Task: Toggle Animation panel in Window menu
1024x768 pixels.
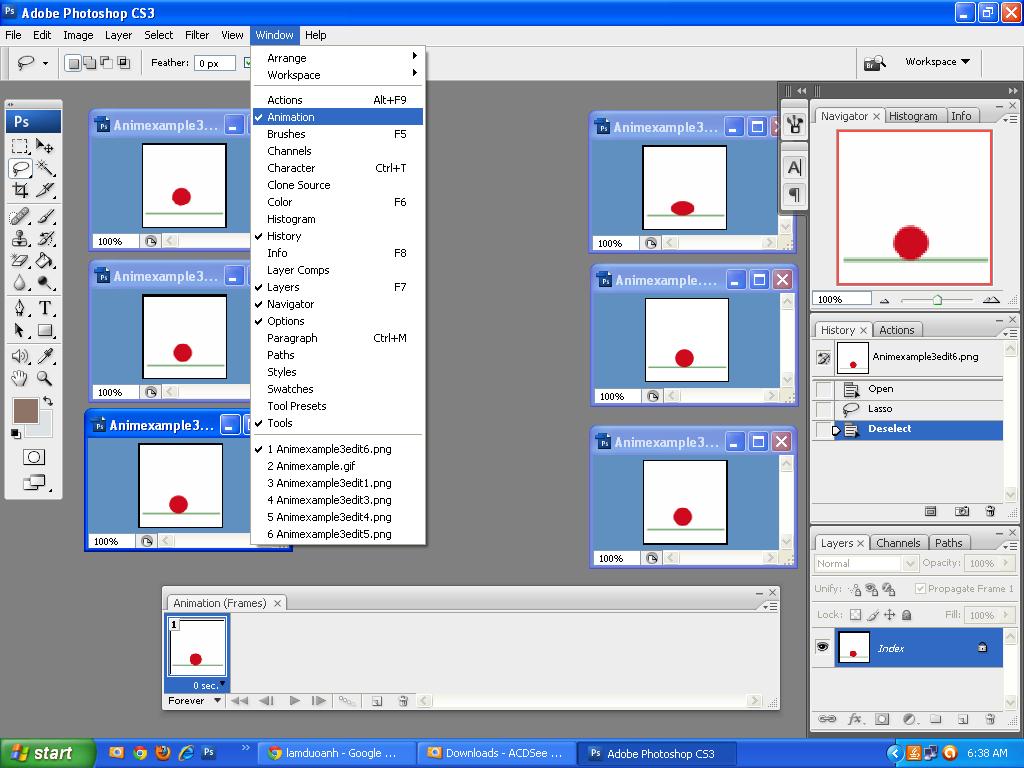Action: coord(338,117)
